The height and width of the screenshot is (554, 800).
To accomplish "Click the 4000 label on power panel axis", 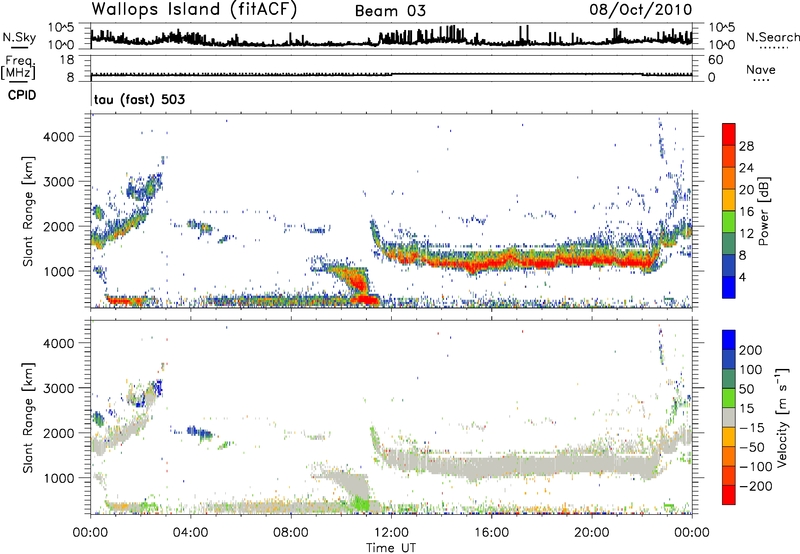I will 58,137.
